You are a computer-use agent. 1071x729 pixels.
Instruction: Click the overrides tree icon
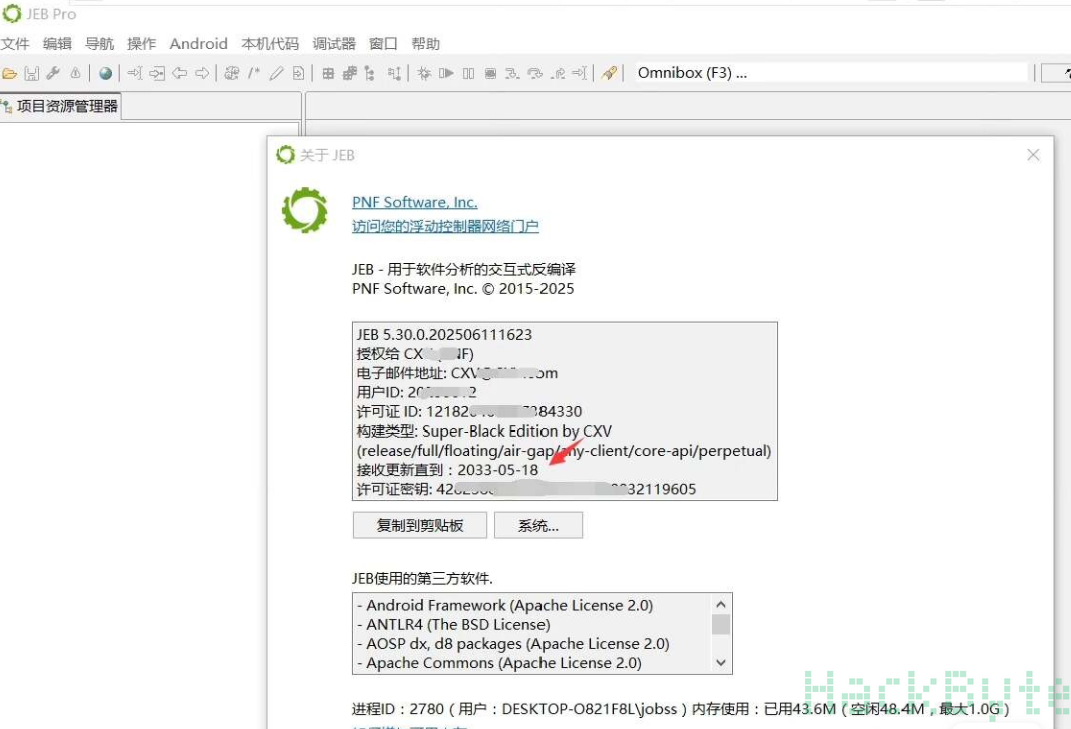[394, 73]
